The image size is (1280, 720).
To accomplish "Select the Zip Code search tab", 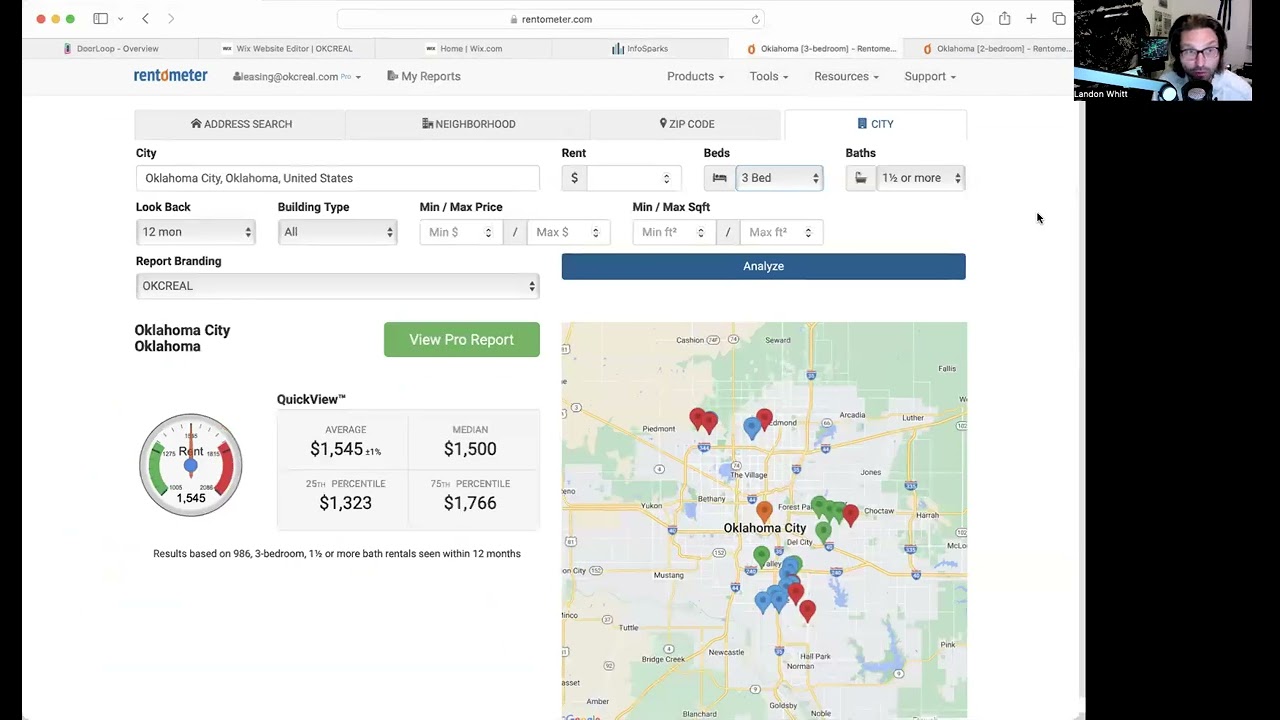I will (x=686, y=124).
